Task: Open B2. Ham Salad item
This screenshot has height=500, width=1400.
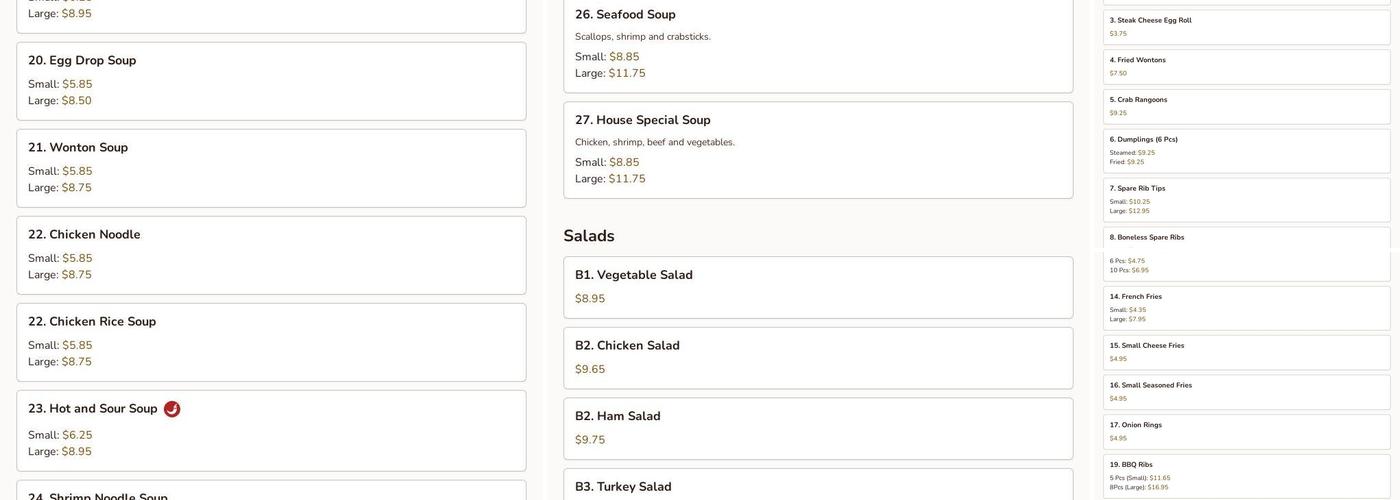Action: click(x=818, y=429)
